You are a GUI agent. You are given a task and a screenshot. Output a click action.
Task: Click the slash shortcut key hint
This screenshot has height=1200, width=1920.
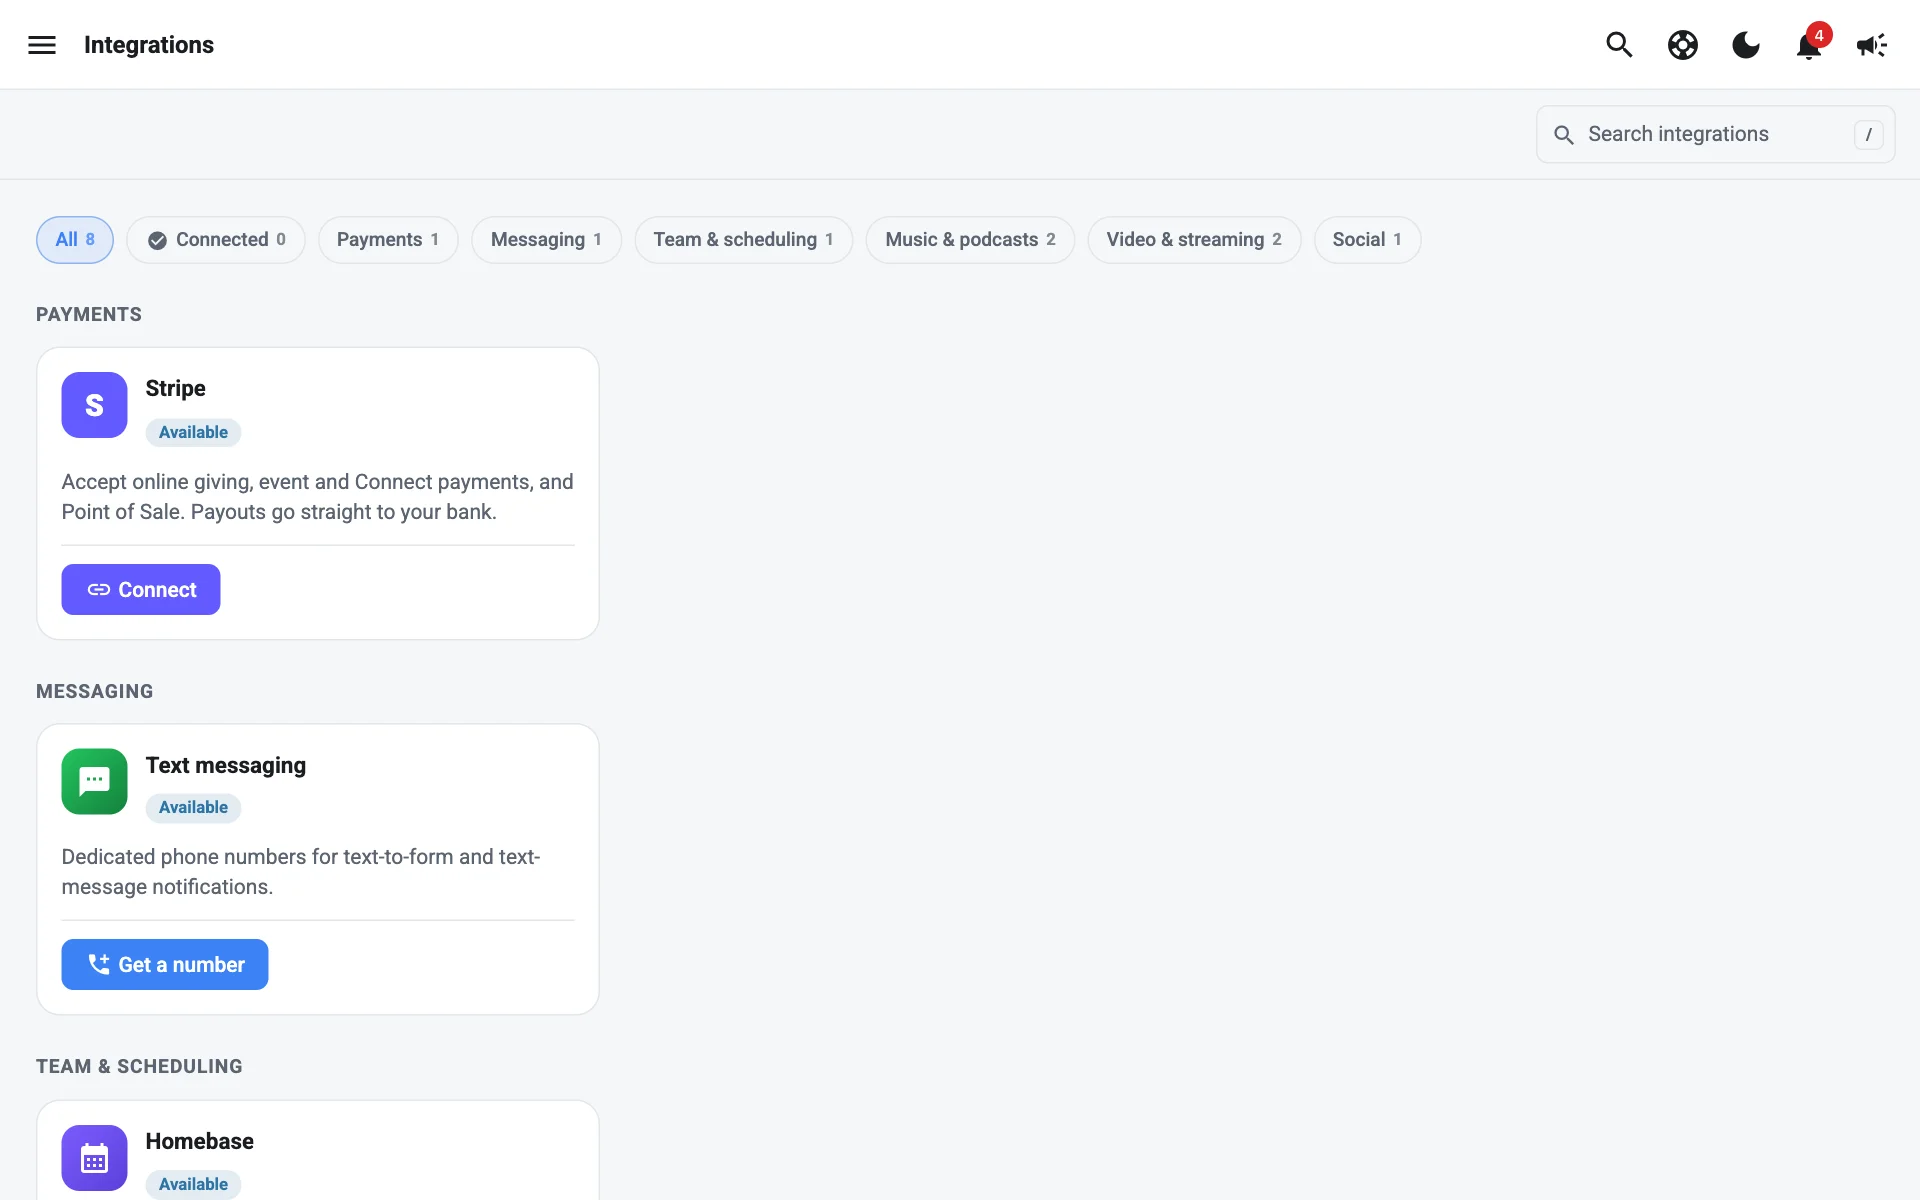(x=1868, y=134)
